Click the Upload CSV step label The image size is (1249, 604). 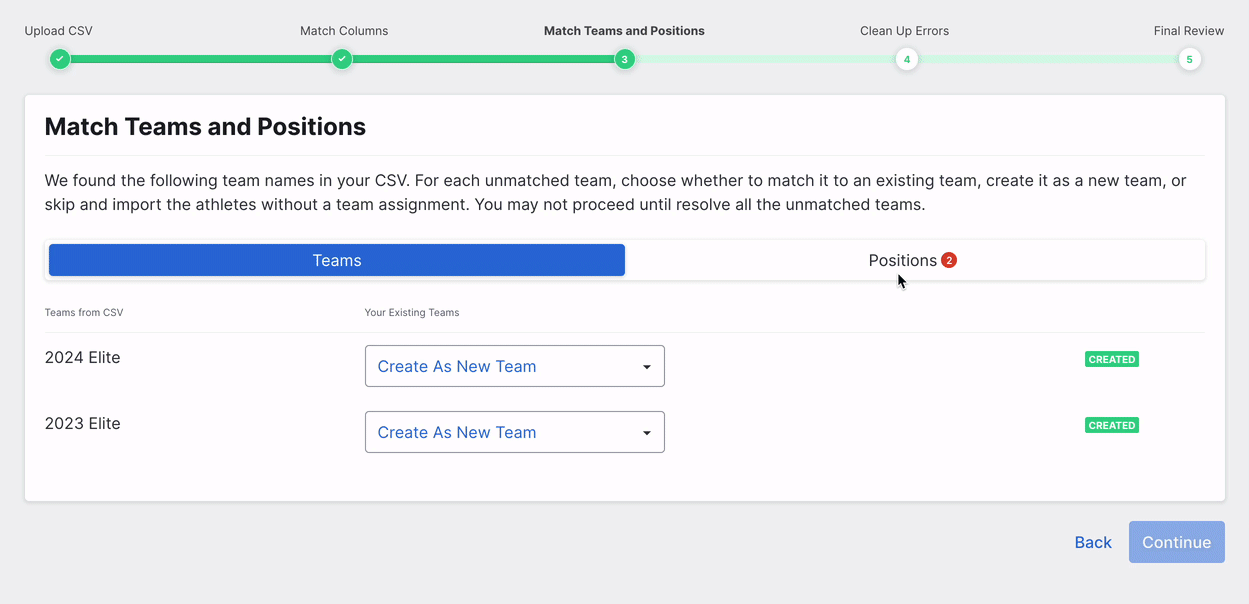tap(58, 31)
